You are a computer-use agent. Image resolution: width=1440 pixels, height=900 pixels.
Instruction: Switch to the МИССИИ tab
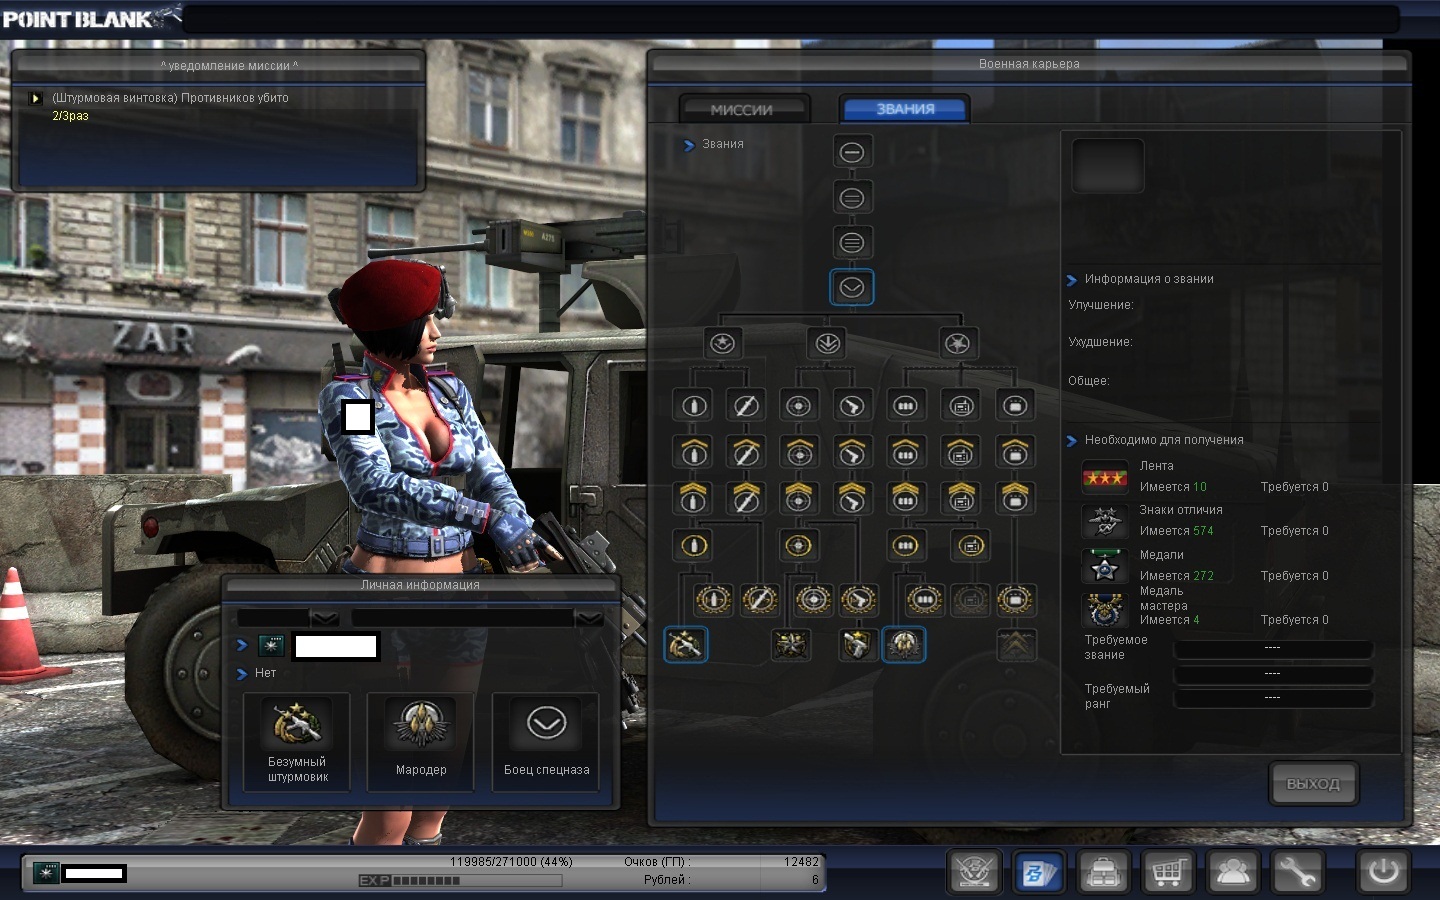click(741, 110)
